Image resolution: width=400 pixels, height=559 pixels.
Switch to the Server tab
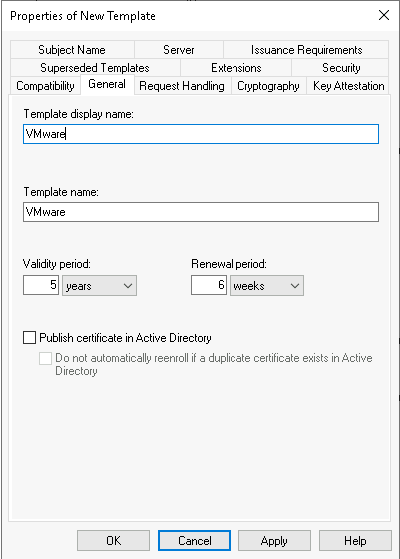click(179, 50)
